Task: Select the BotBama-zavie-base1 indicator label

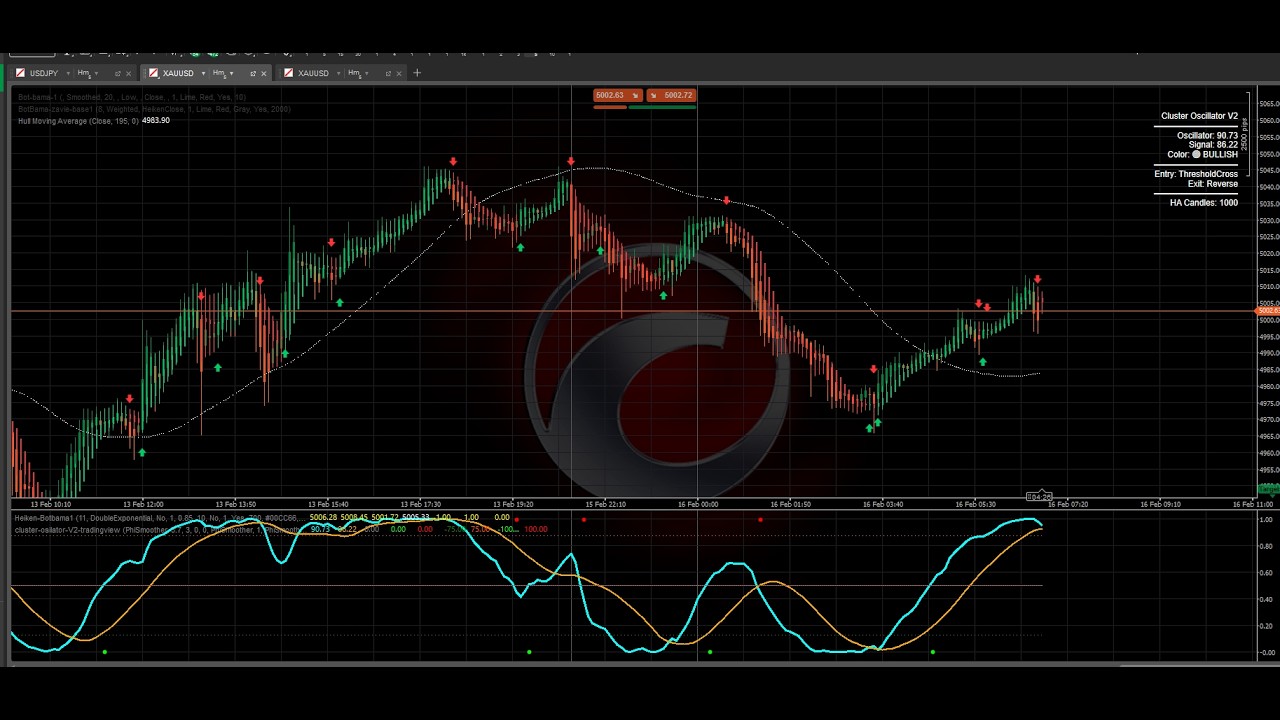Action: point(154,109)
